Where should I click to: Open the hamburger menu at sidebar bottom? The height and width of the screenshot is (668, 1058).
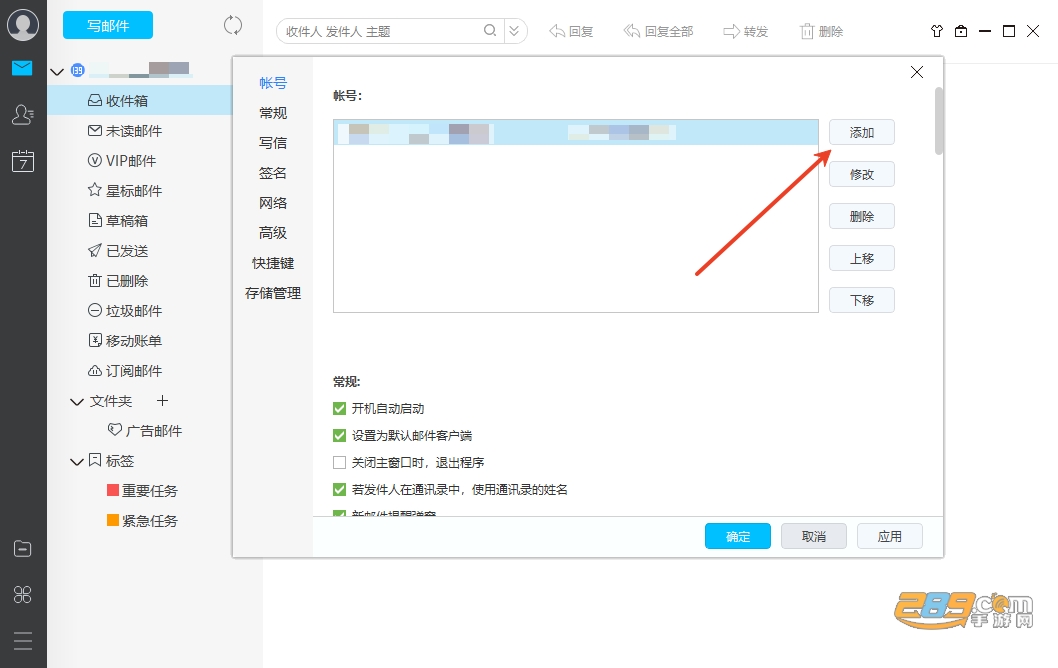23,640
